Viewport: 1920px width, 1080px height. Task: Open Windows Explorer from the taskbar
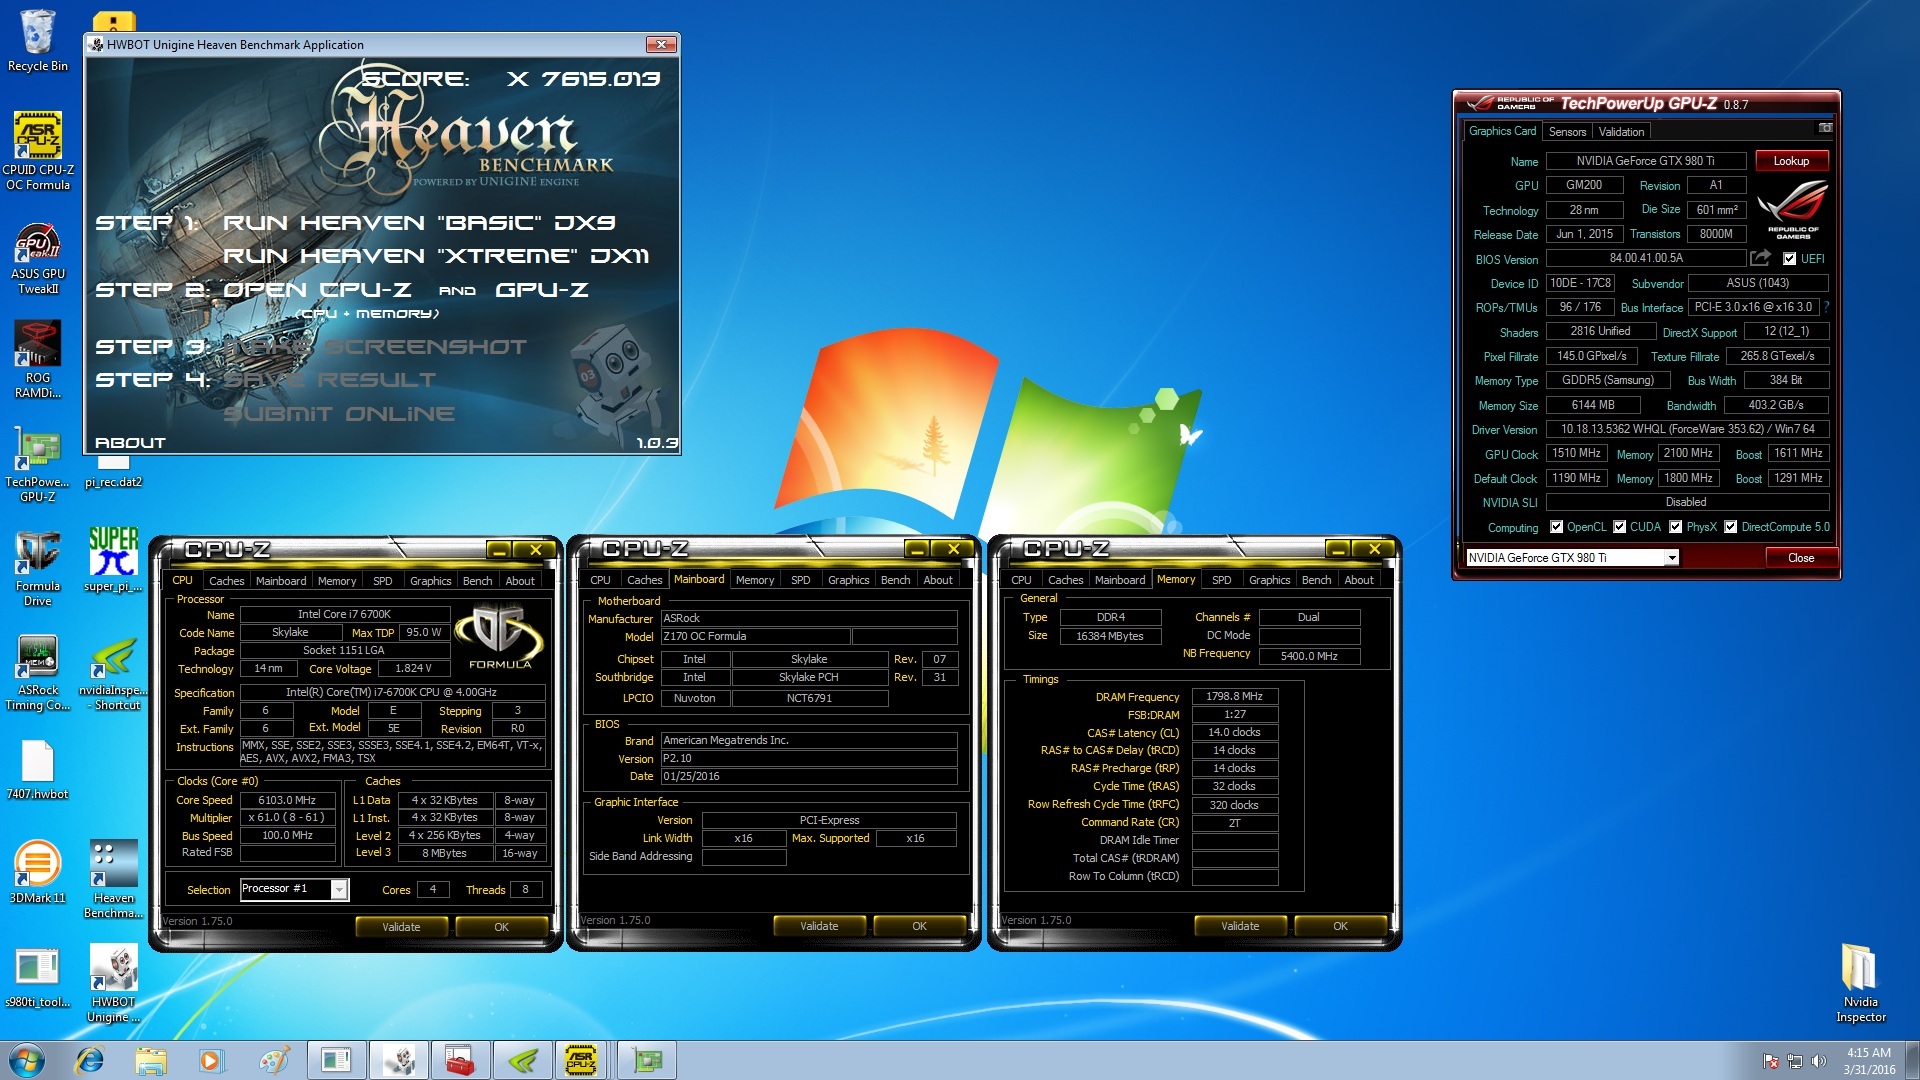[x=151, y=1060]
